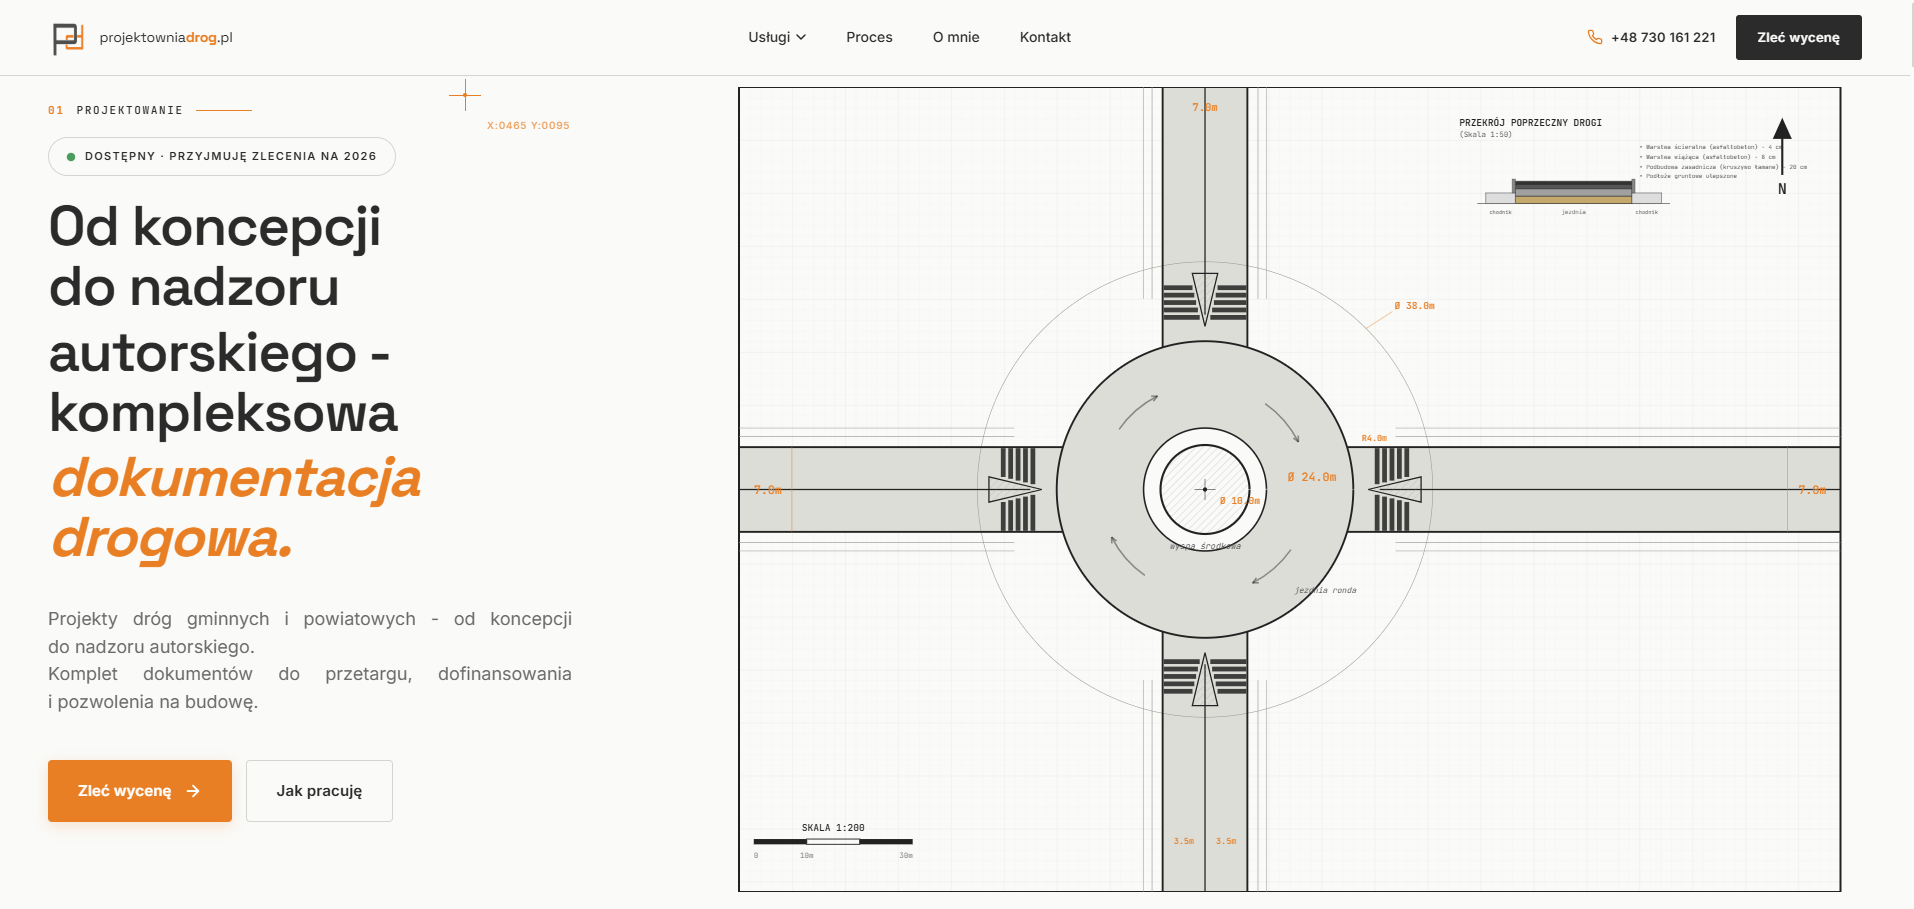Click the SKALA 1:200 scale bar
The height and width of the screenshot is (909, 1914).
833,841
